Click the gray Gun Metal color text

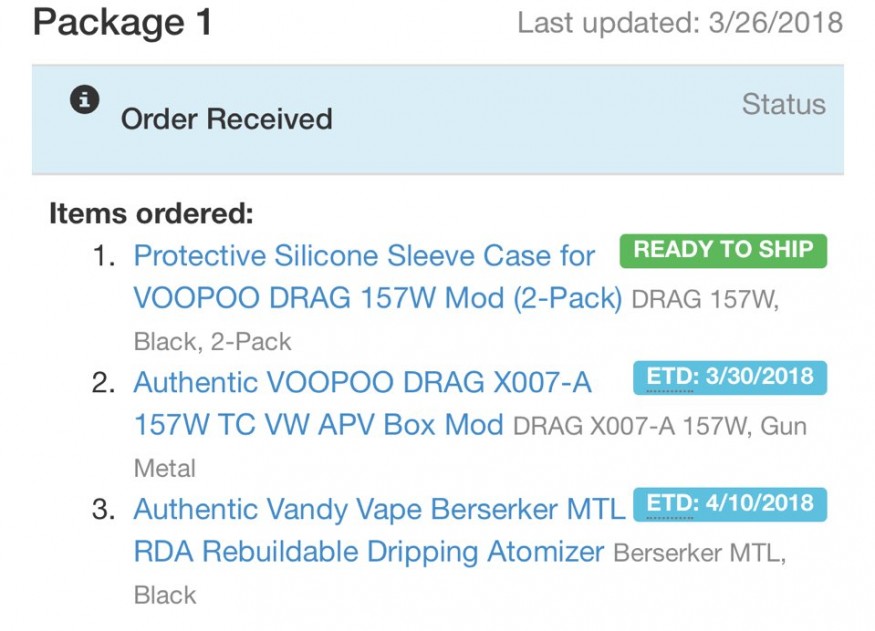coord(165,468)
